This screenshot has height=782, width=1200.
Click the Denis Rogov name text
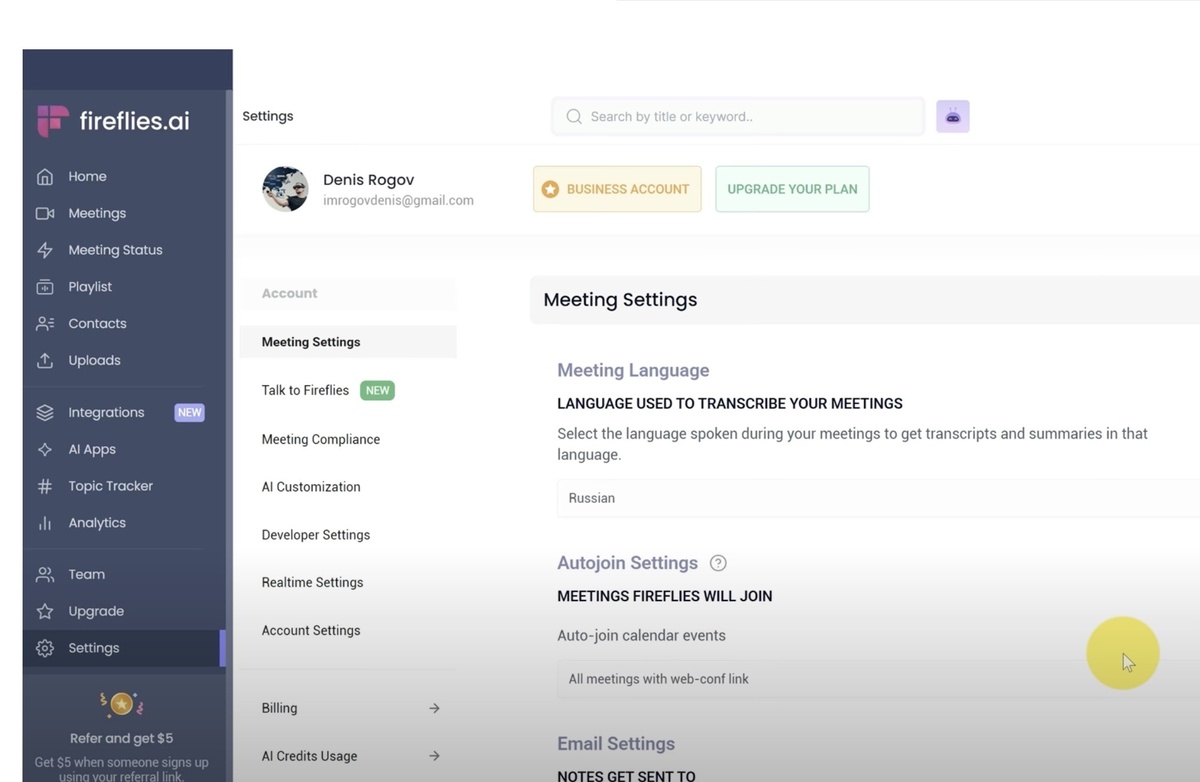[x=368, y=180]
